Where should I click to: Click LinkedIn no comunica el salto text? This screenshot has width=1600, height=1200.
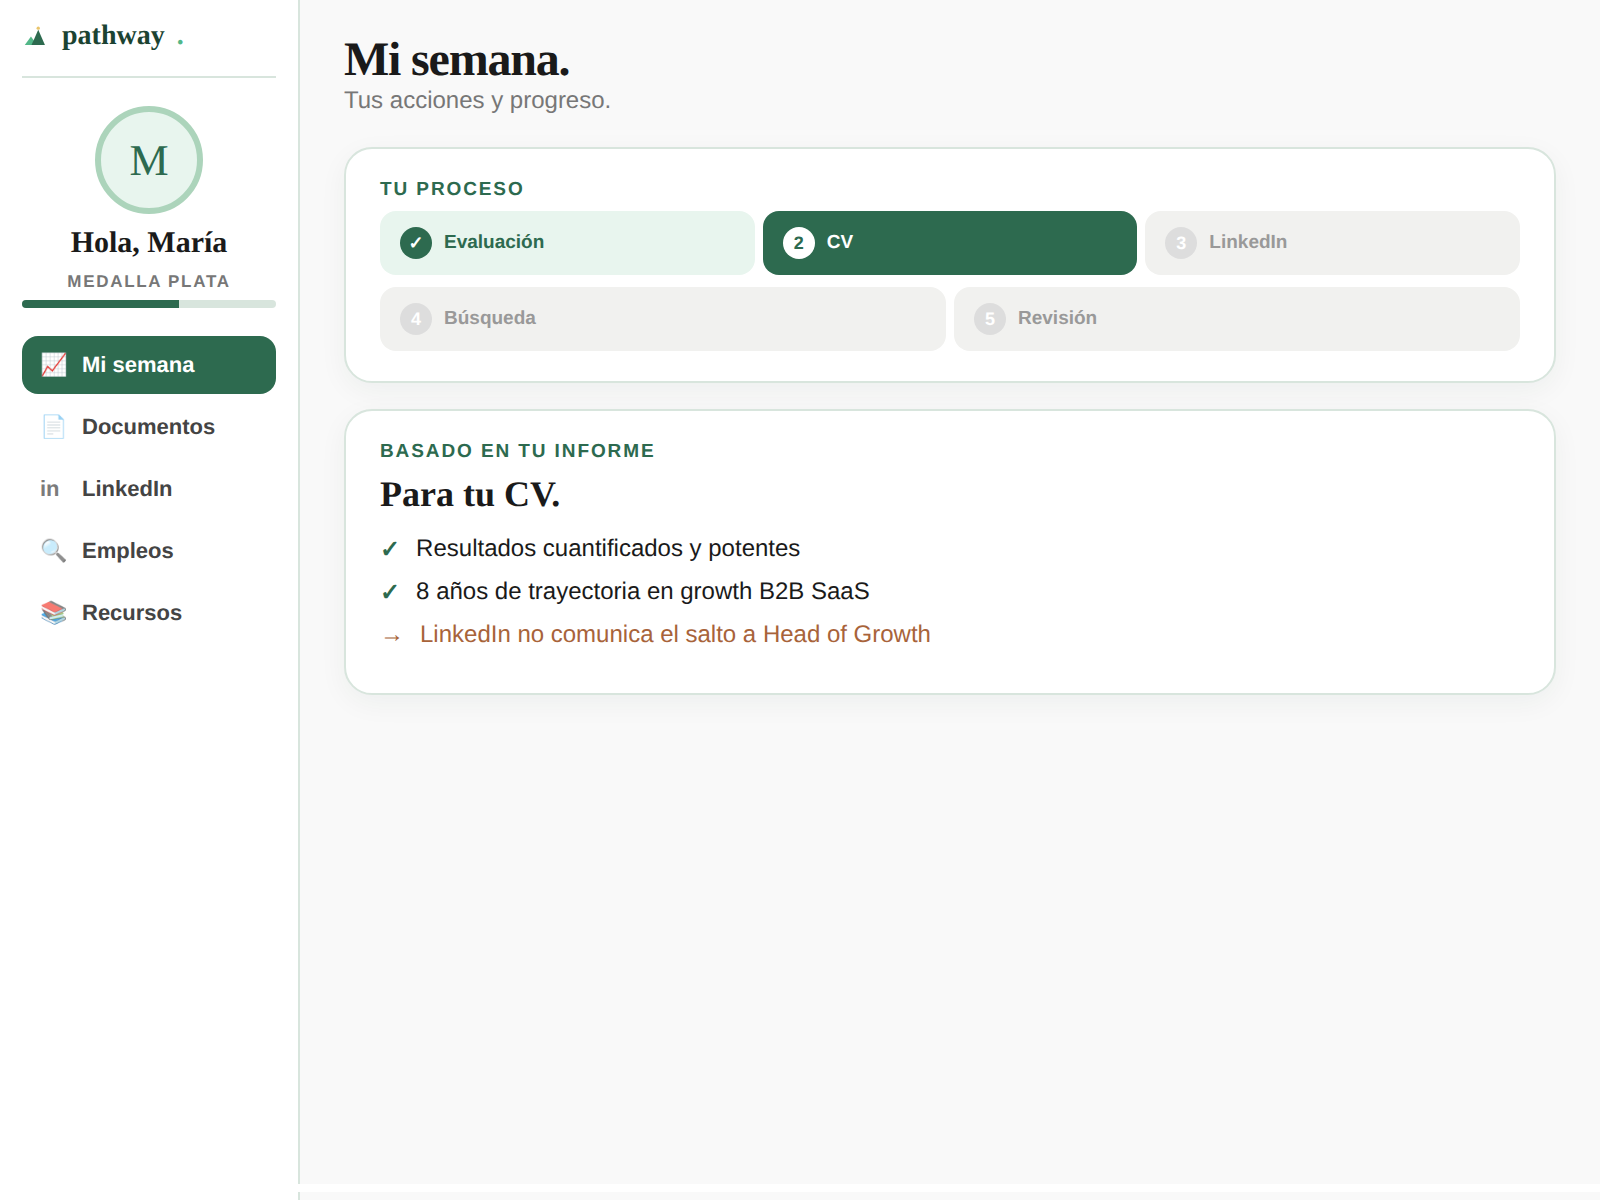point(675,634)
